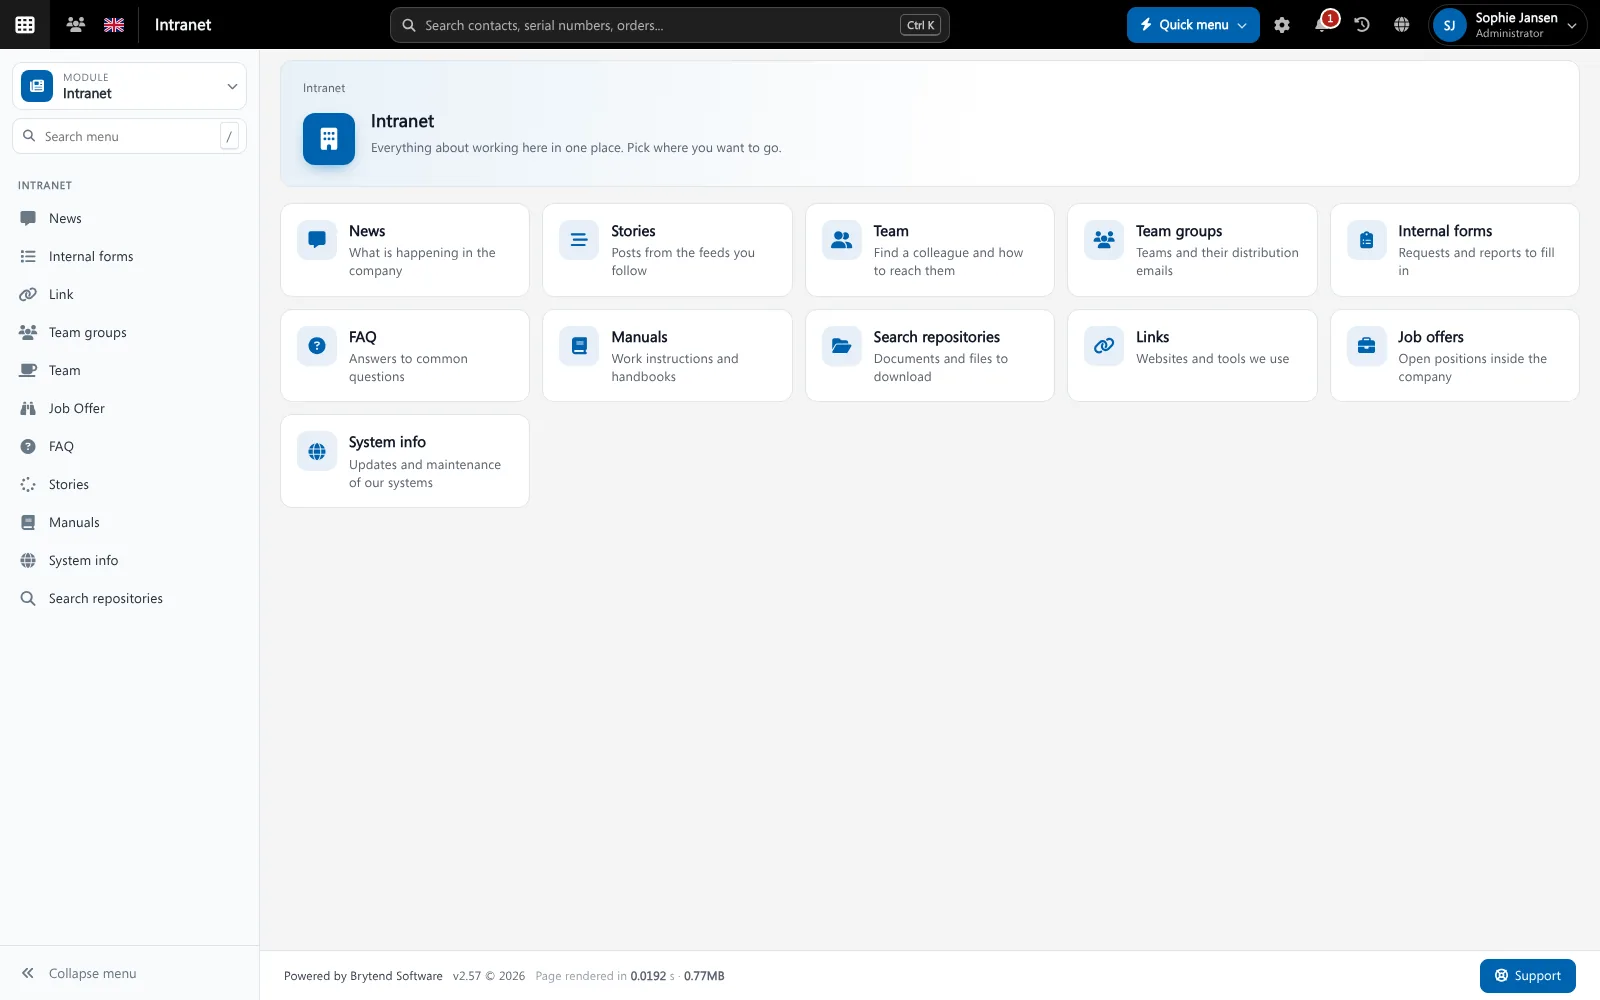The image size is (1600, 1000).
Task: Click the global search contacts field
Action: tap(669, 25)
